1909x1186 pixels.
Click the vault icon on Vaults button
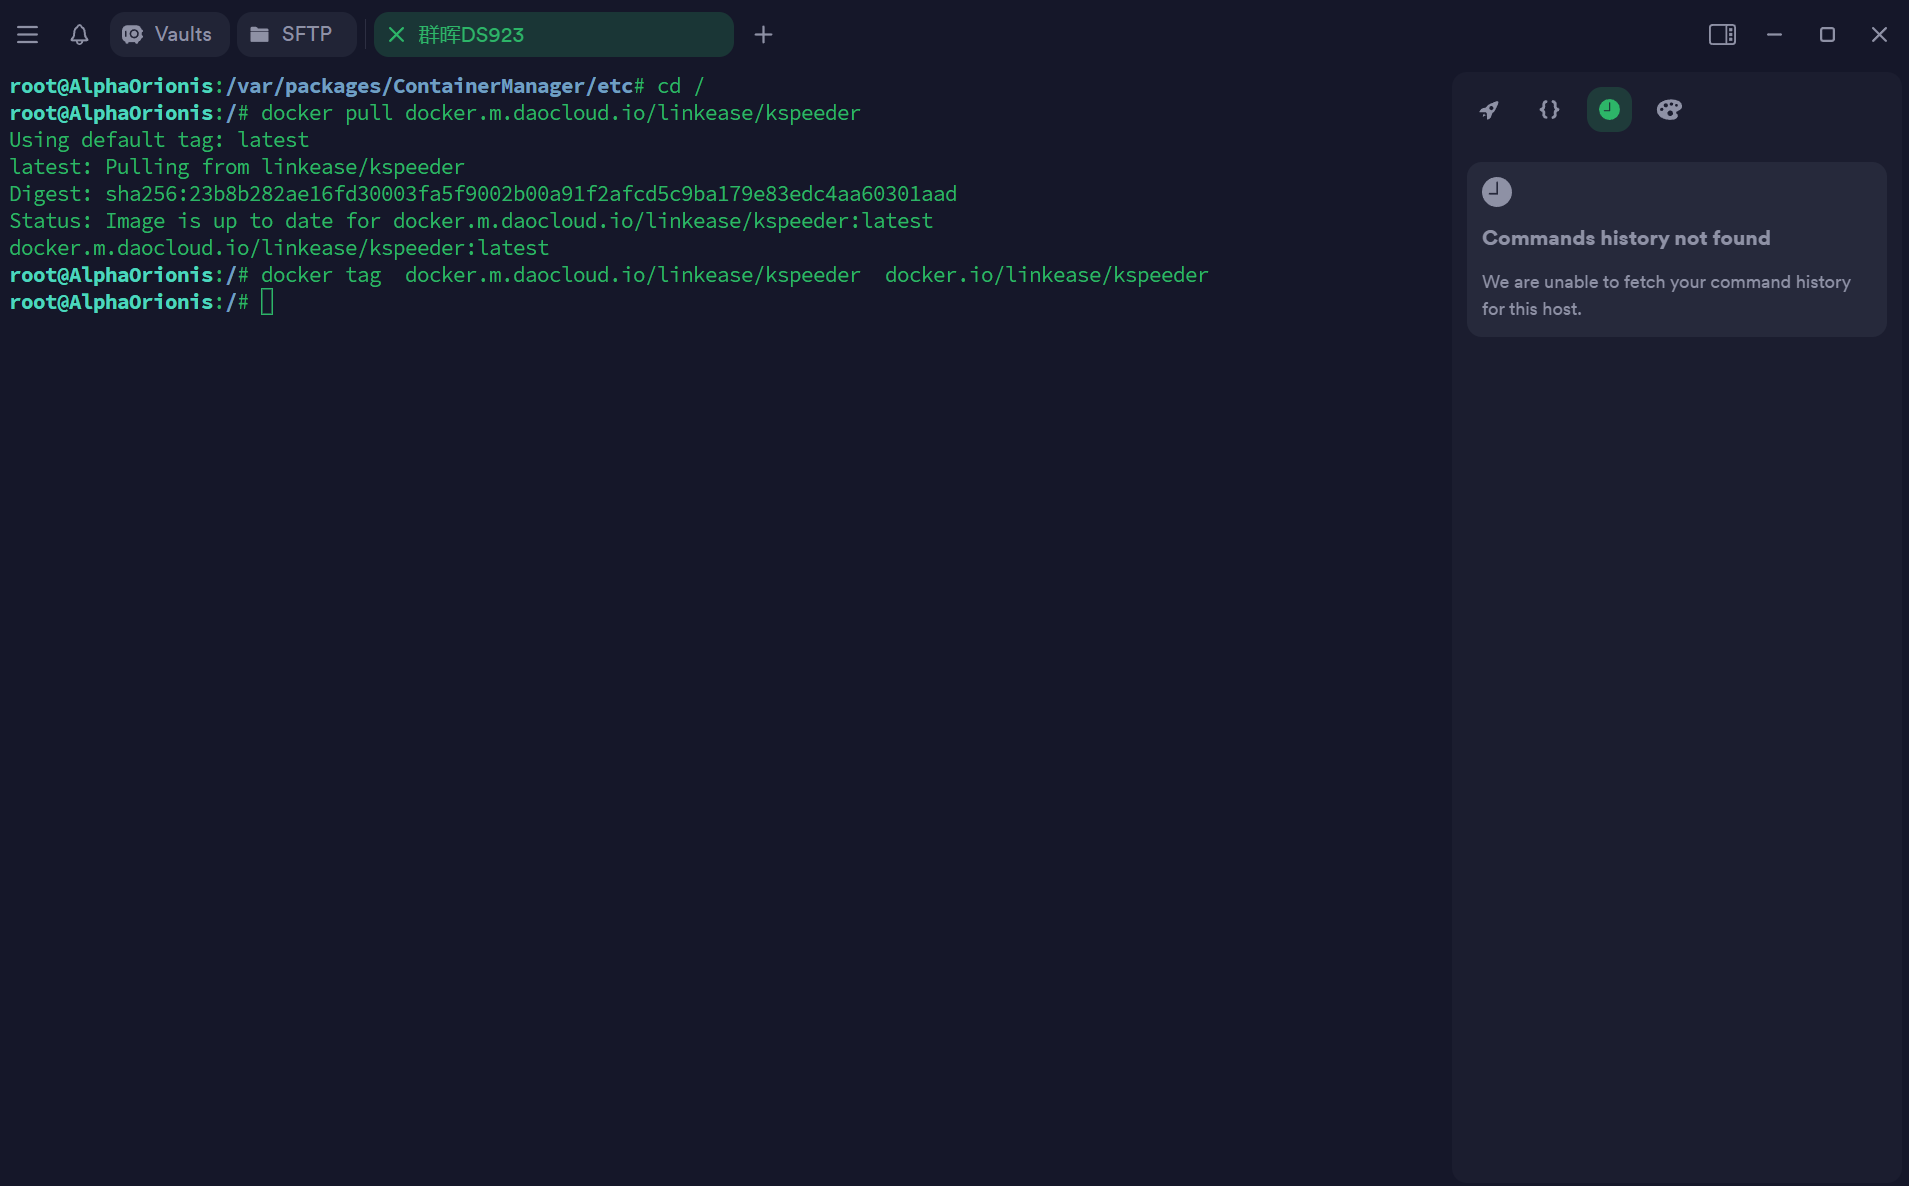131,34
